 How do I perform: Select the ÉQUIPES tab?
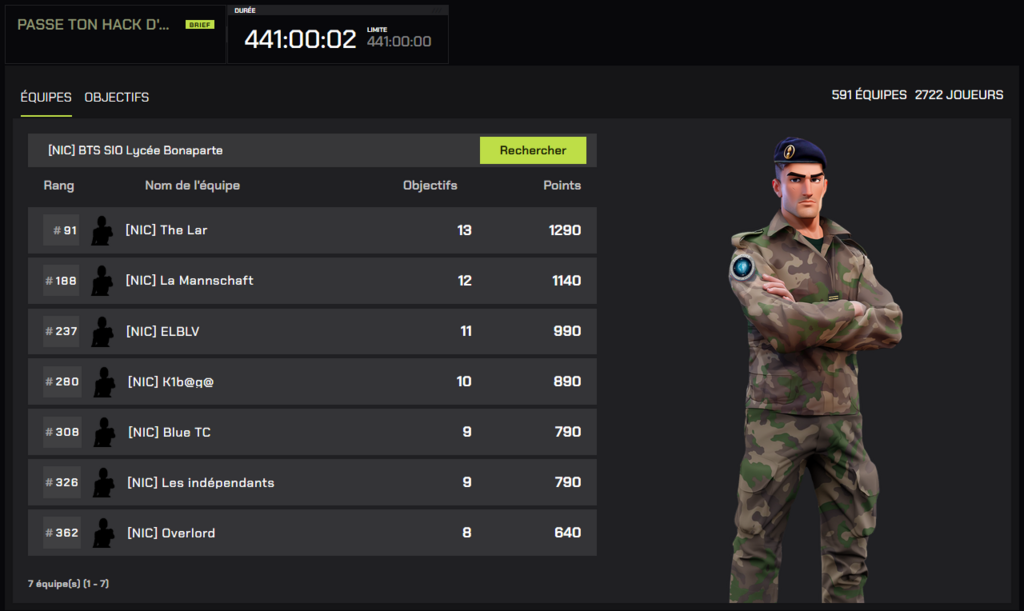coord(46,97)
